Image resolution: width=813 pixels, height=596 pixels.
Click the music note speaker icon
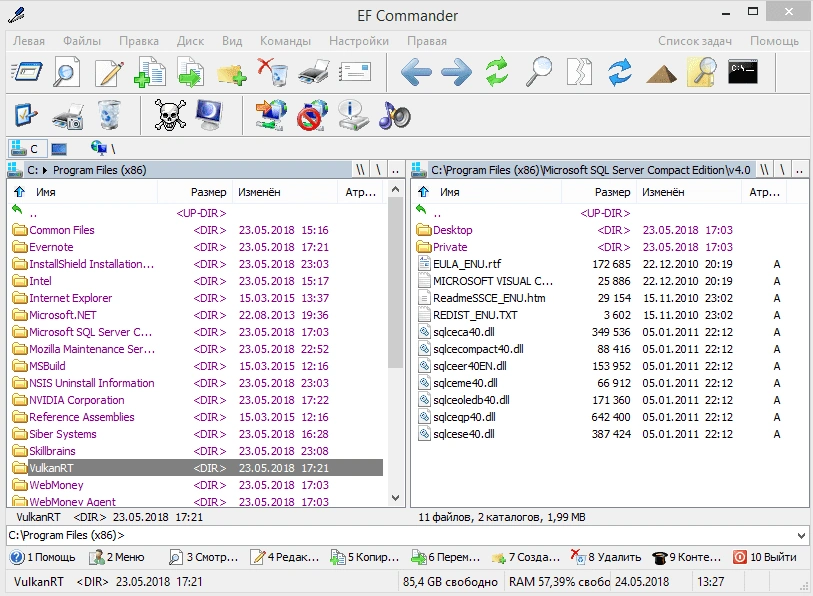(395, 115)
